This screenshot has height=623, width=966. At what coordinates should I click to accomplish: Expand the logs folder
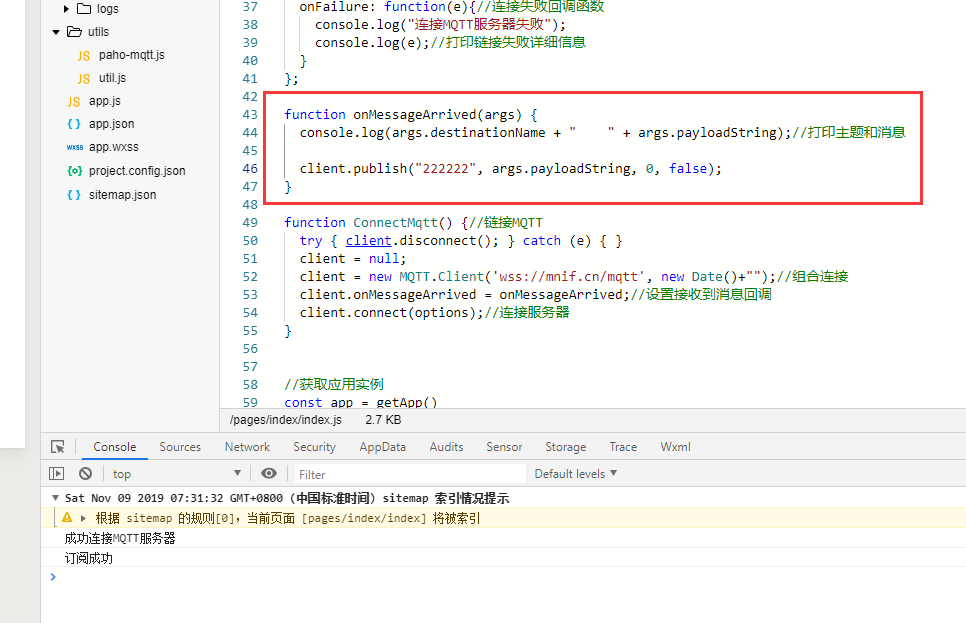(66, 9)
